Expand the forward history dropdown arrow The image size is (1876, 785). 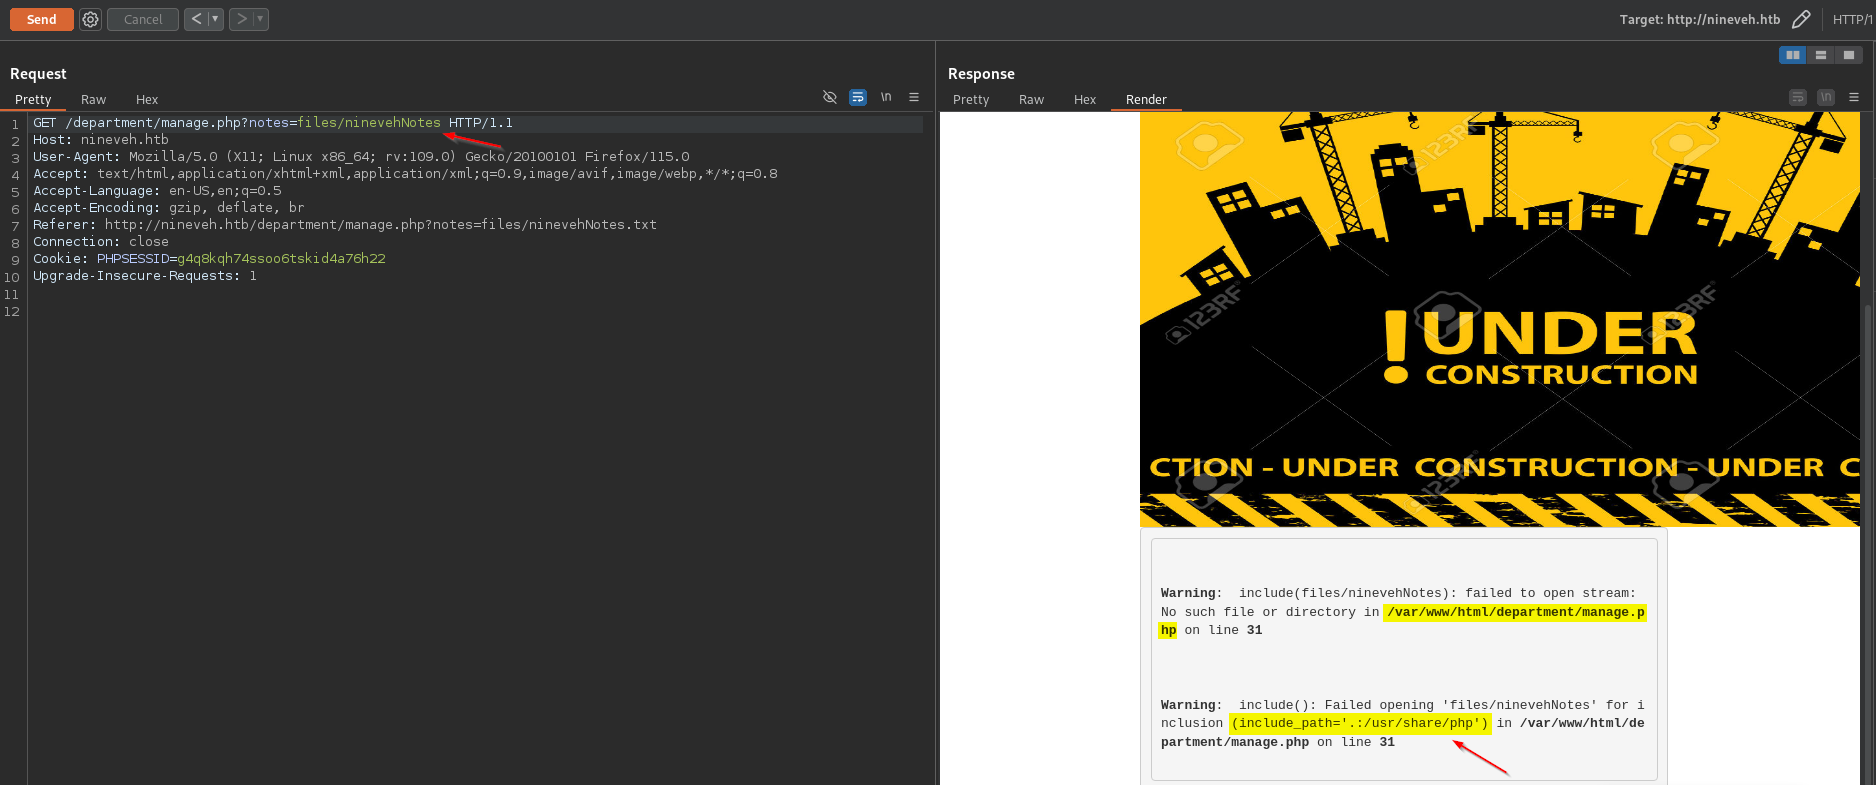[260, 19]
